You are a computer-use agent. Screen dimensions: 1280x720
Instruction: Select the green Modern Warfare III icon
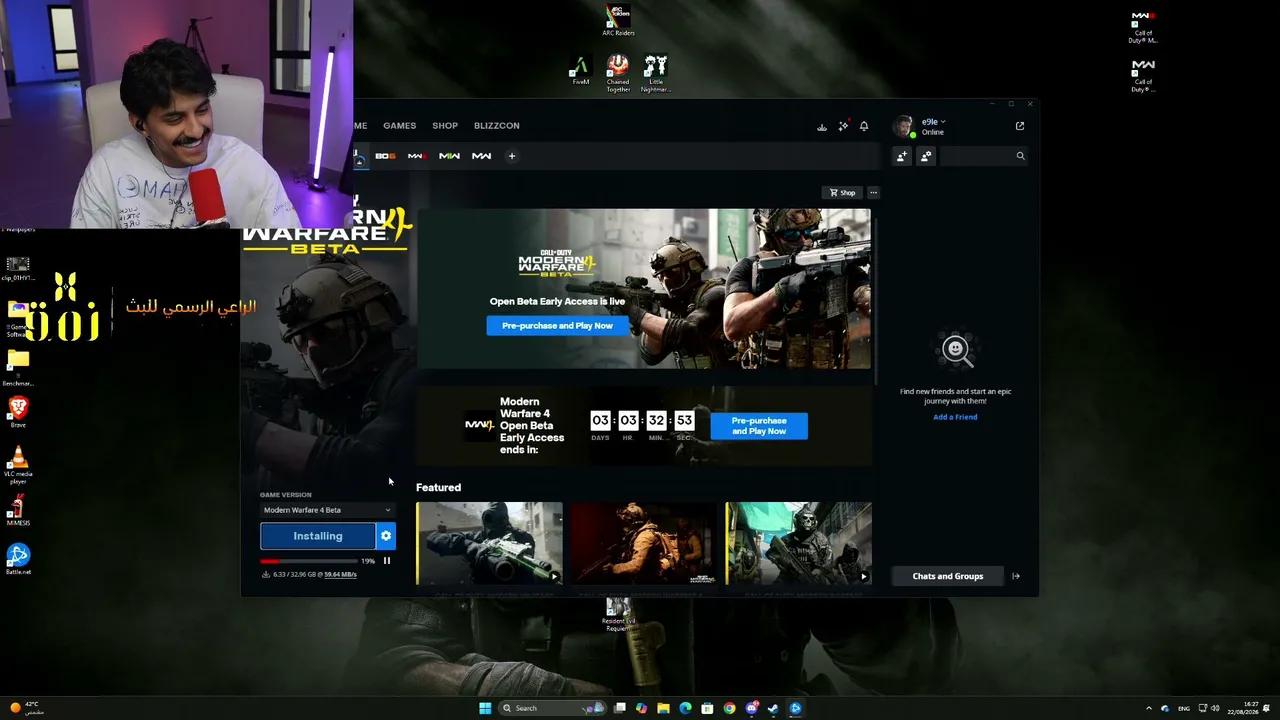tap(449, 156)
